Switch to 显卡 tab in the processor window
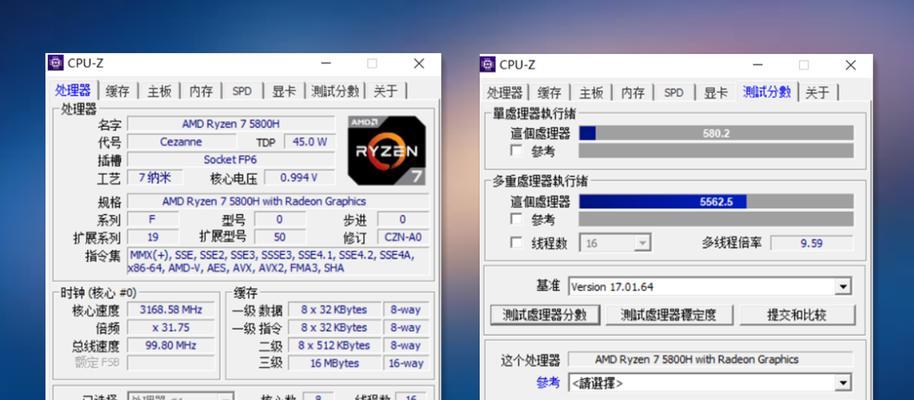914x400 pixels. tap(284, 92)
